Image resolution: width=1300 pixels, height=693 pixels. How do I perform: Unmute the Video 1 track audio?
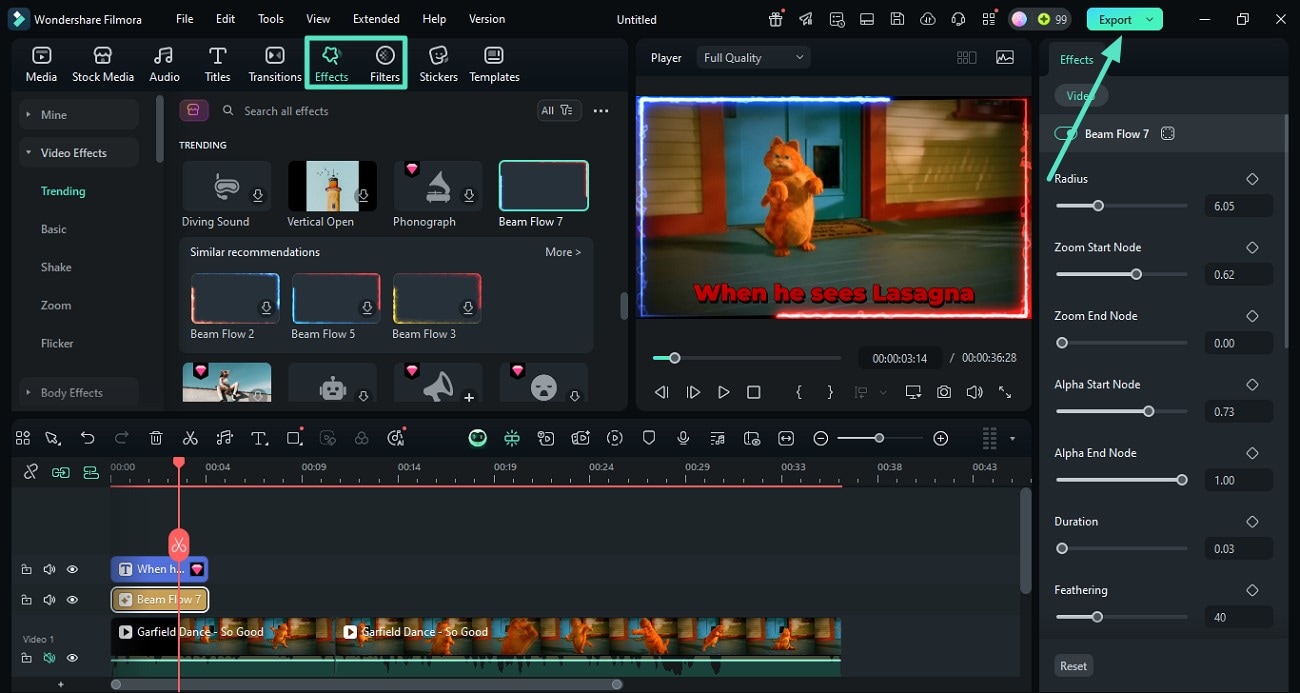click(x=49, y=658)
